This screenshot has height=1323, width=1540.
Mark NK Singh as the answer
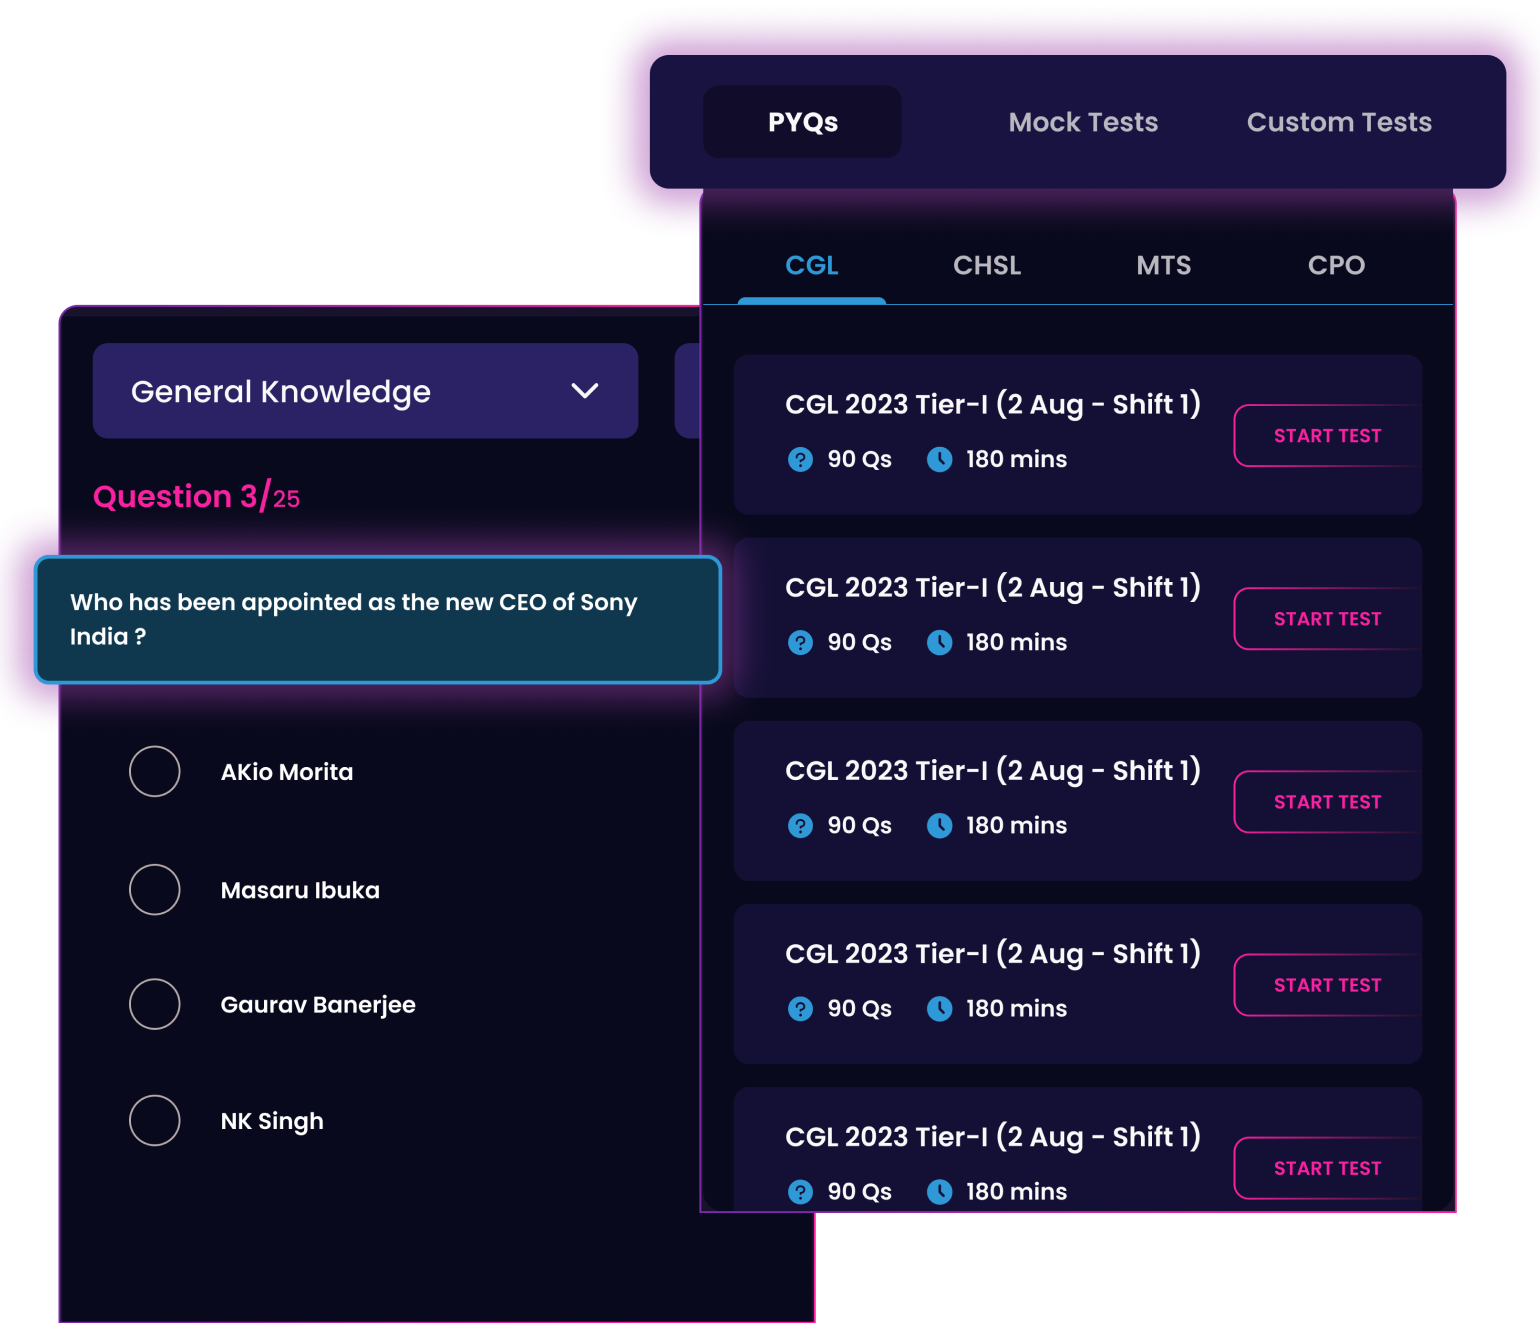[x=155, y=1120]
